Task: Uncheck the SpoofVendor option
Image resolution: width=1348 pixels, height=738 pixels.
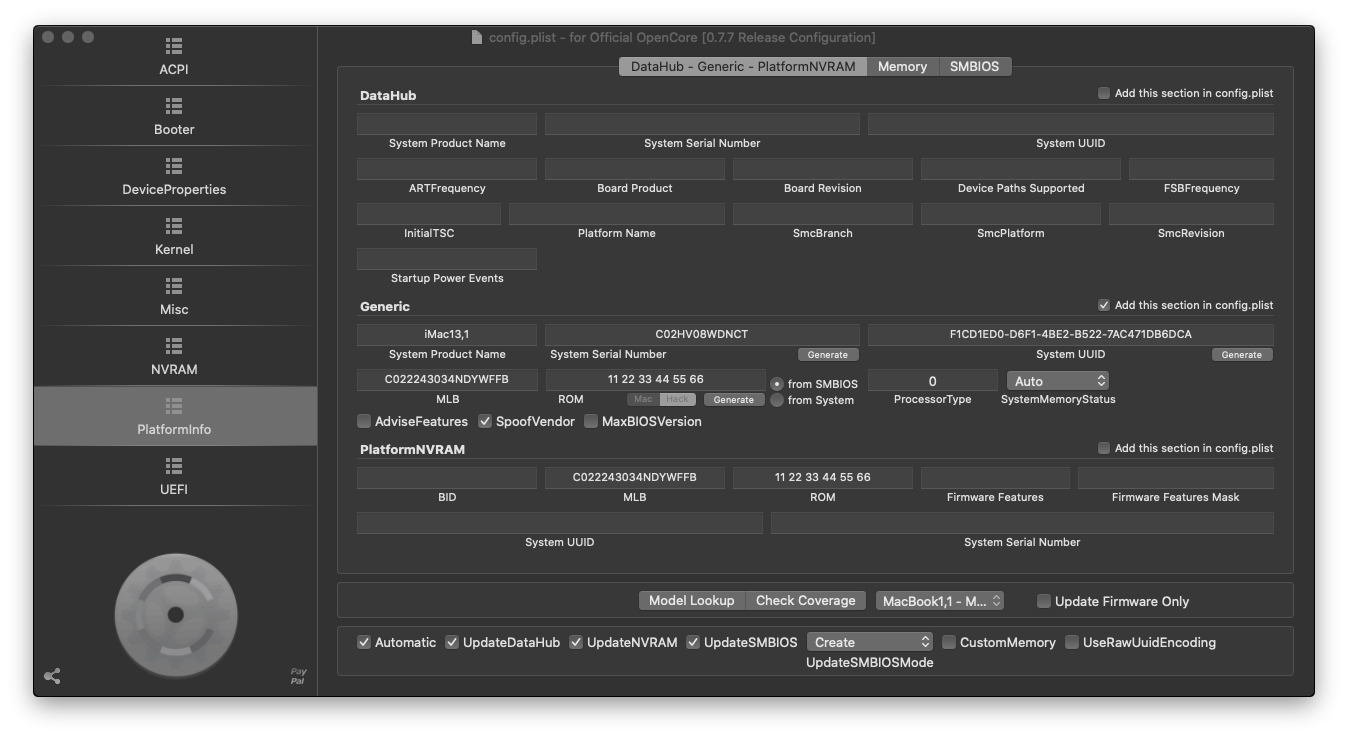Action: coord(486,421)
